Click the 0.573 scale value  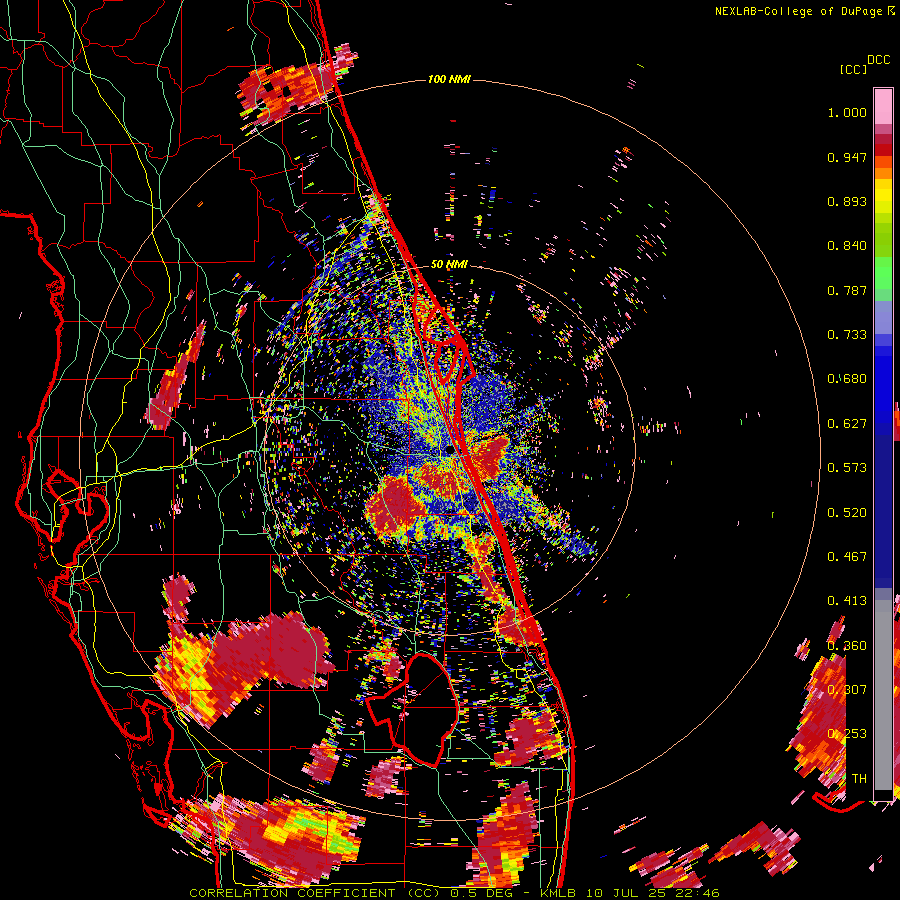(847, 468)
